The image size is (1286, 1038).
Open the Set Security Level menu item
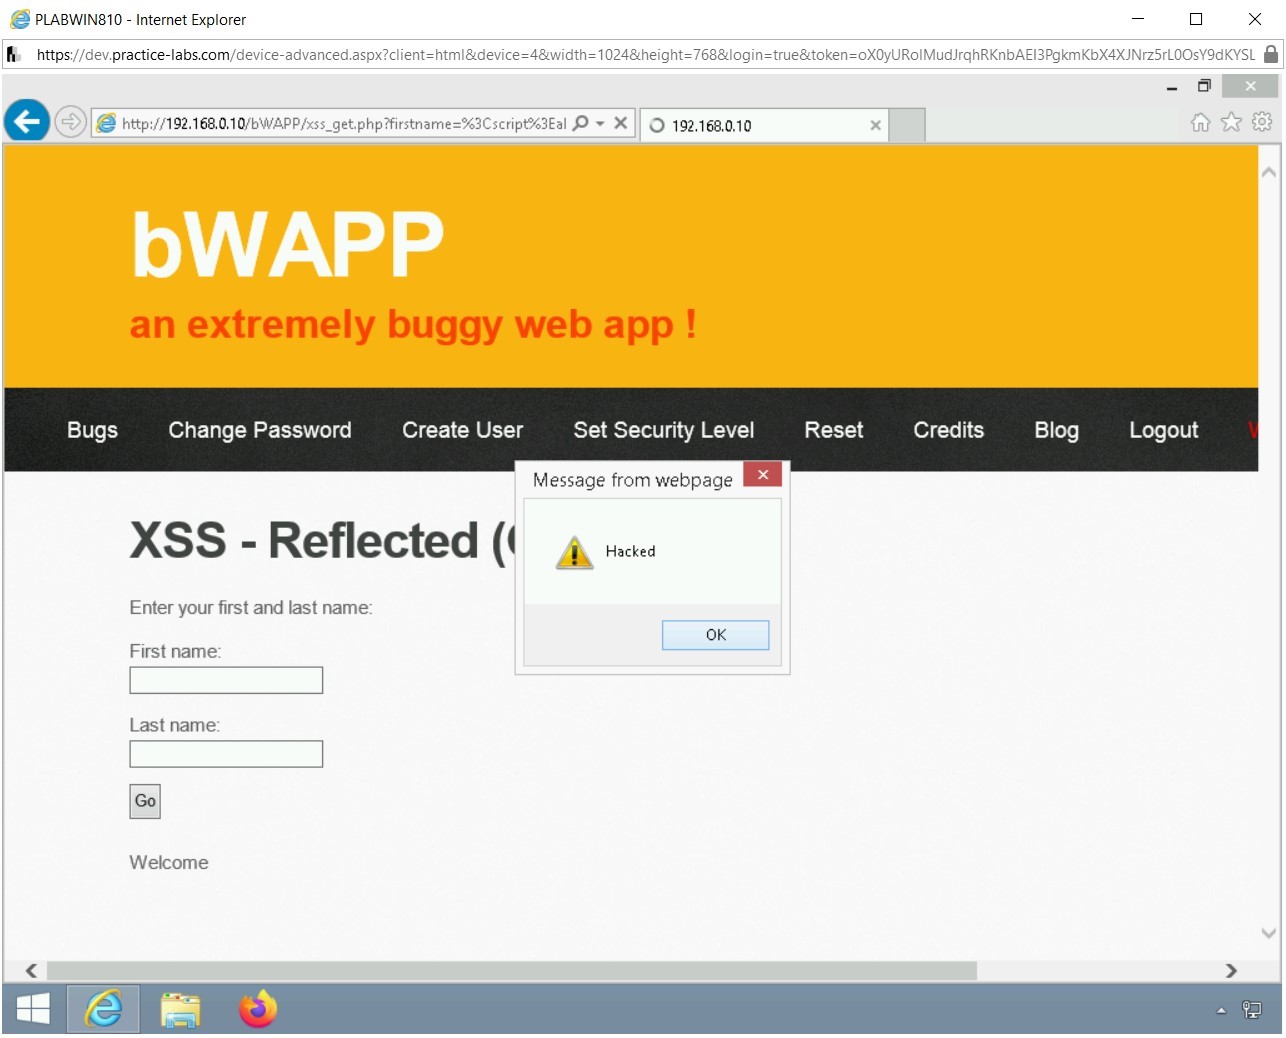[x=663, y=430]
